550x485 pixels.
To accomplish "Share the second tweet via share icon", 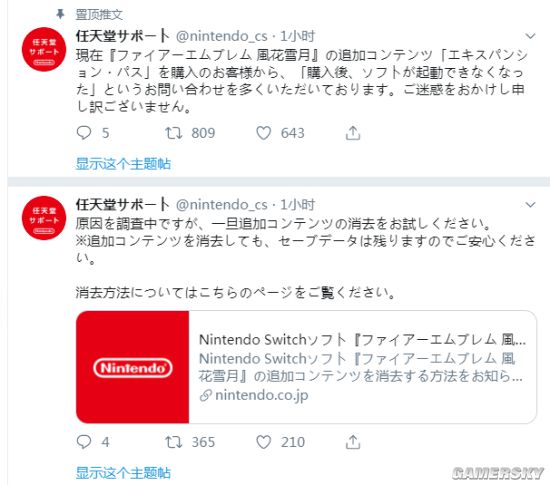I will click(x=353, y=442).
